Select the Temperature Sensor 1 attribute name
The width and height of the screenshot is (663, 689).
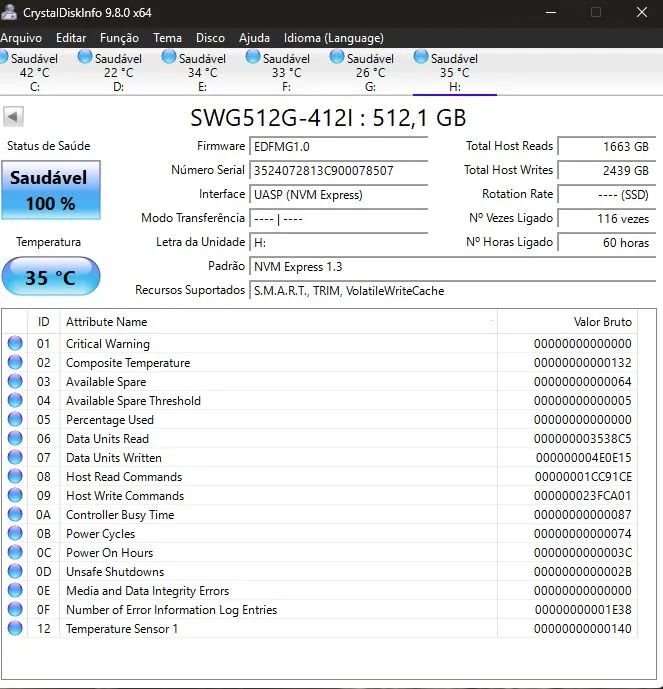(122, 629)
